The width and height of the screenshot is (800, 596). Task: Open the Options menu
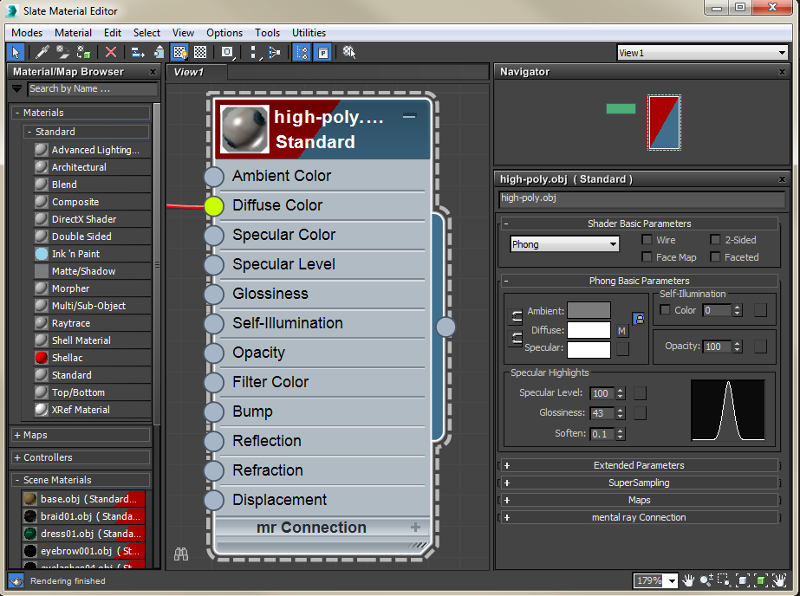click(x=224, y=33)
